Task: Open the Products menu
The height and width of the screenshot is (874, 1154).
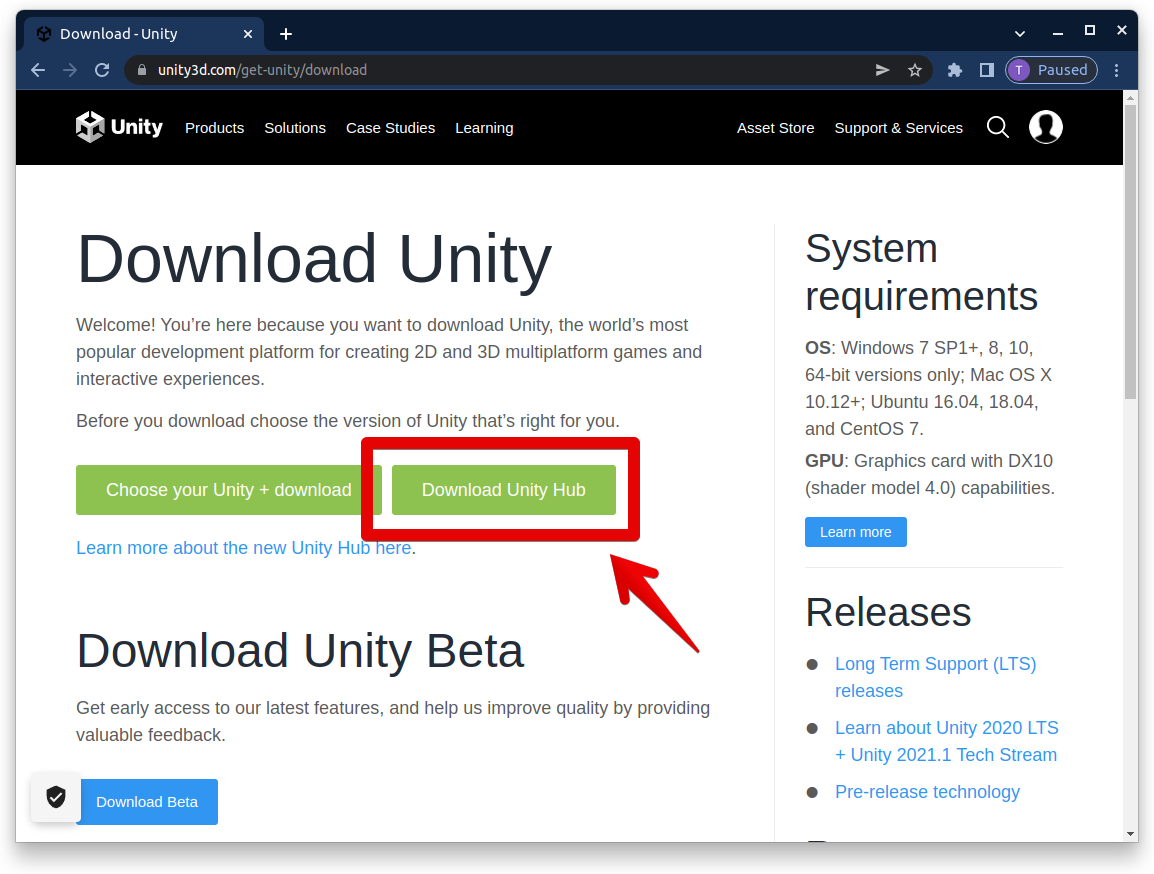Action: coord(214,128)
